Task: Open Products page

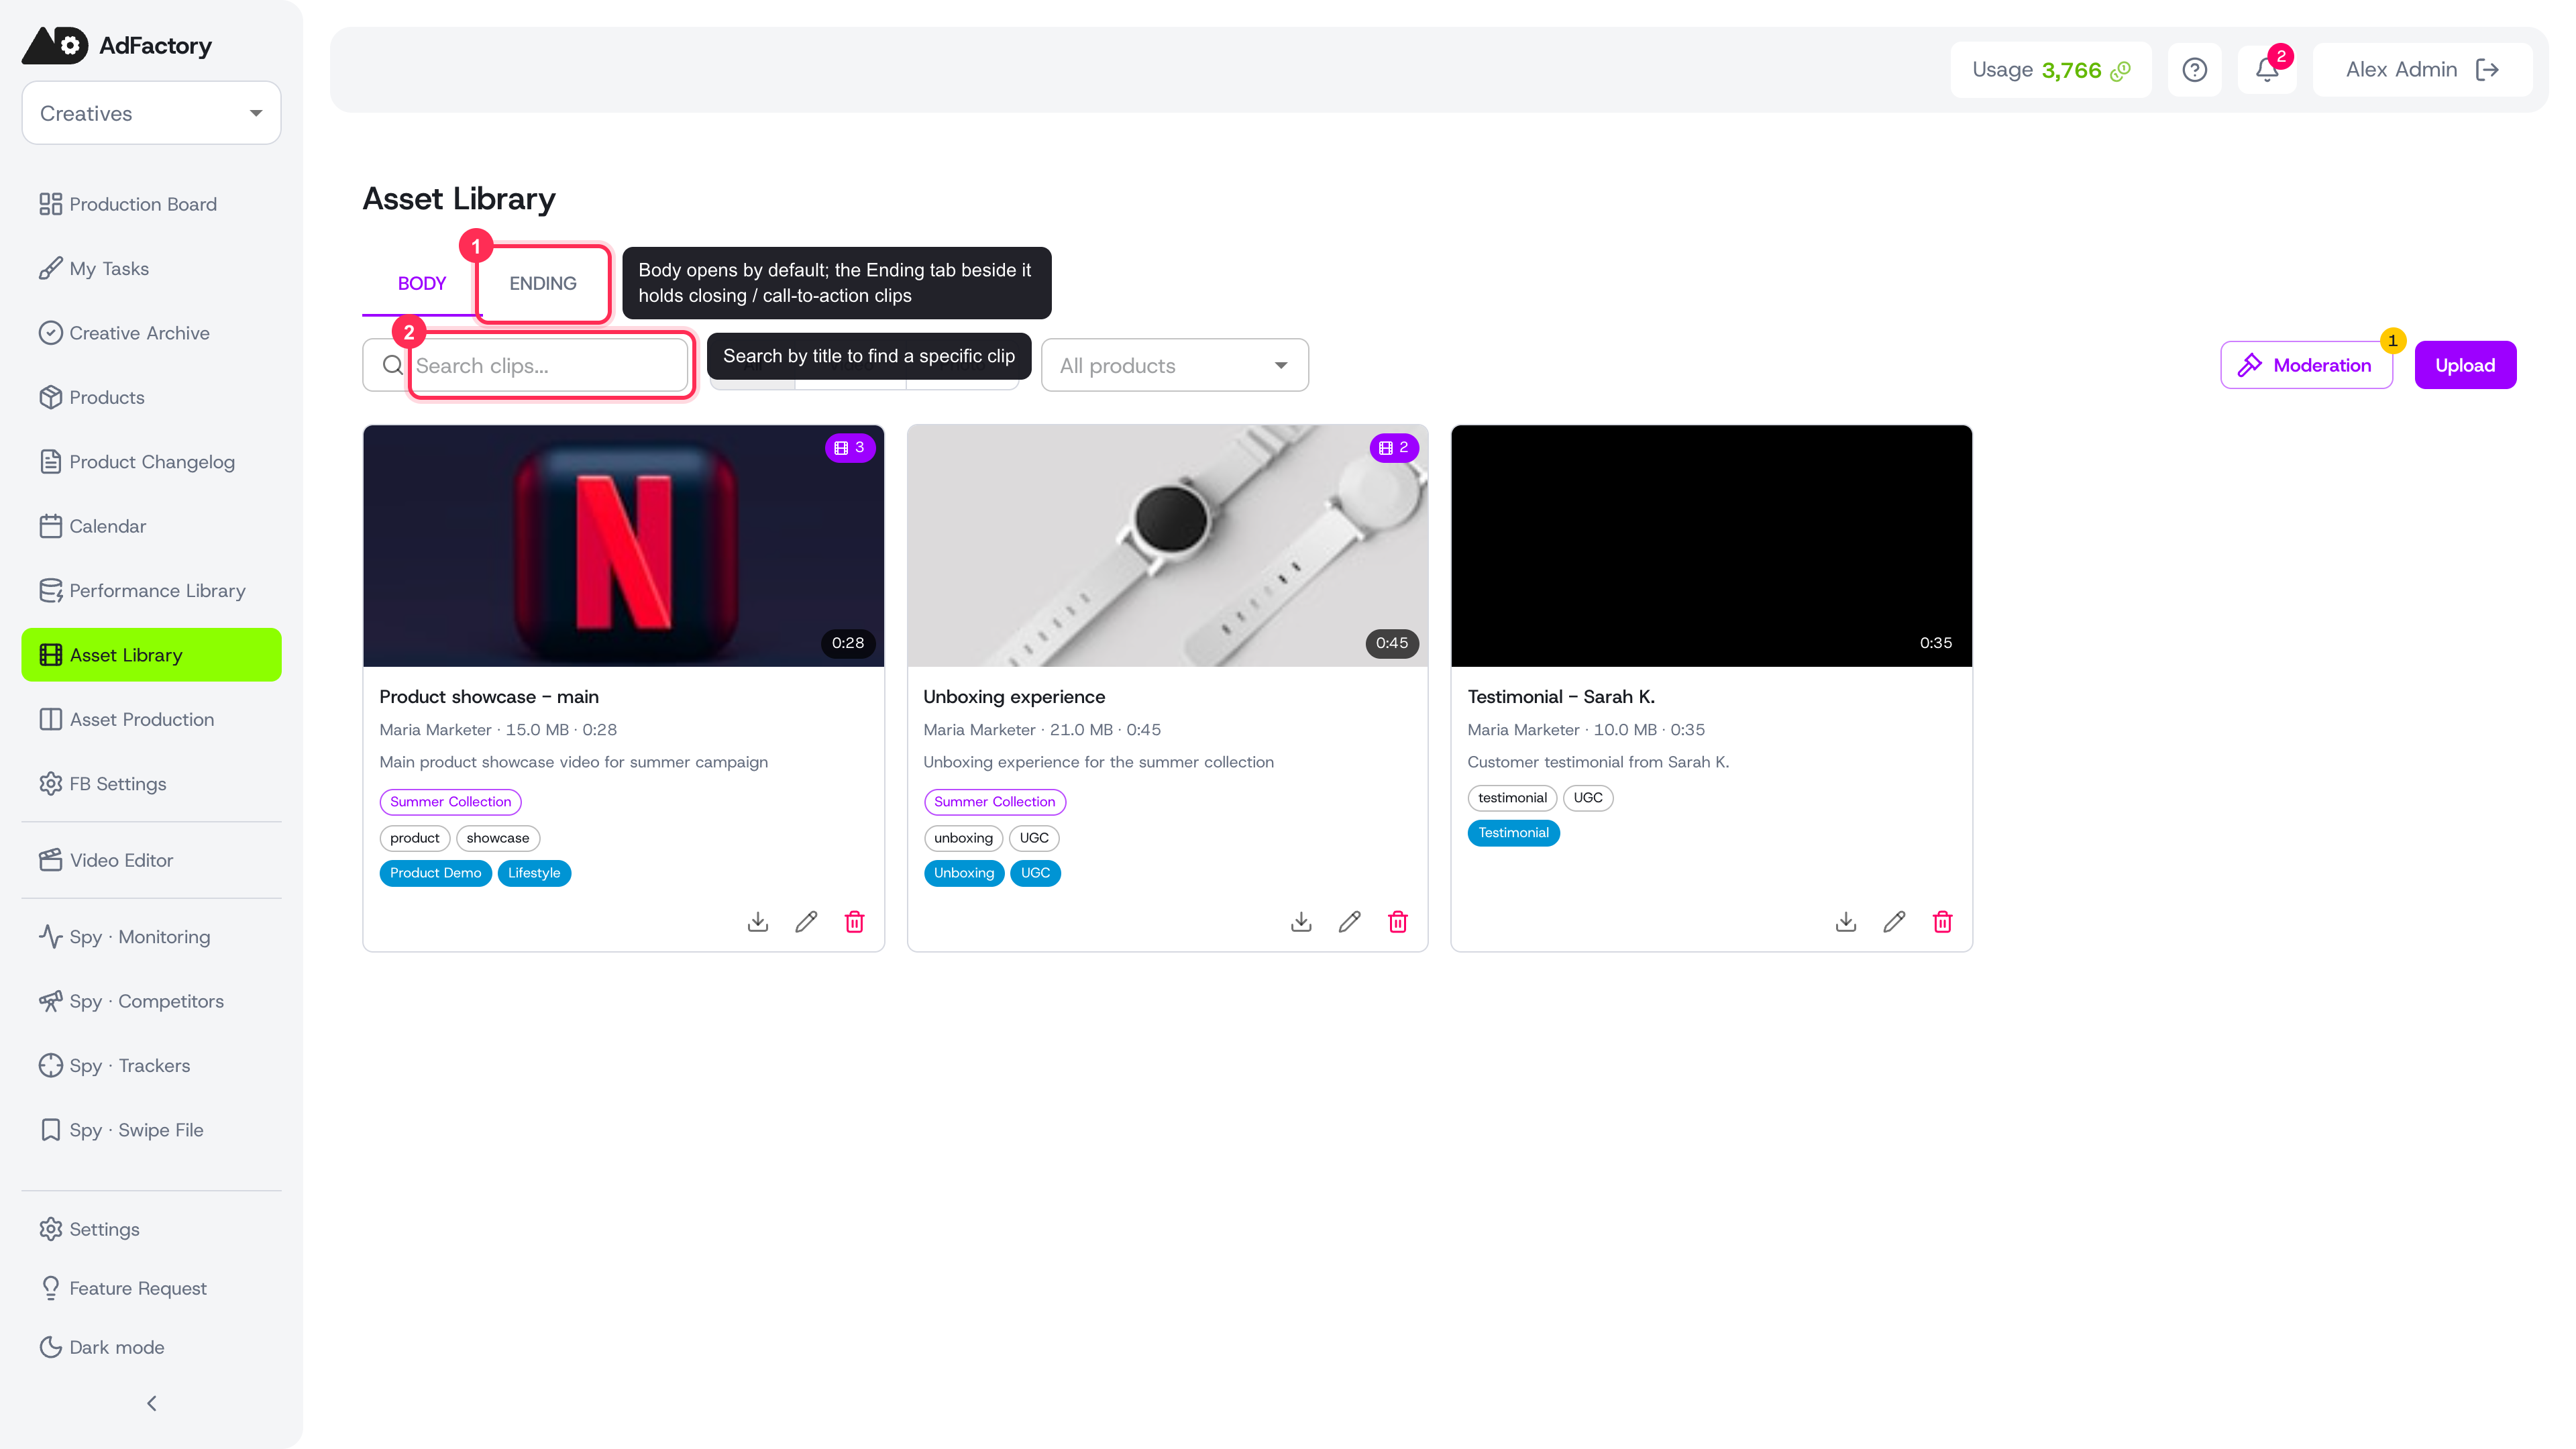Action: [151, 397]
